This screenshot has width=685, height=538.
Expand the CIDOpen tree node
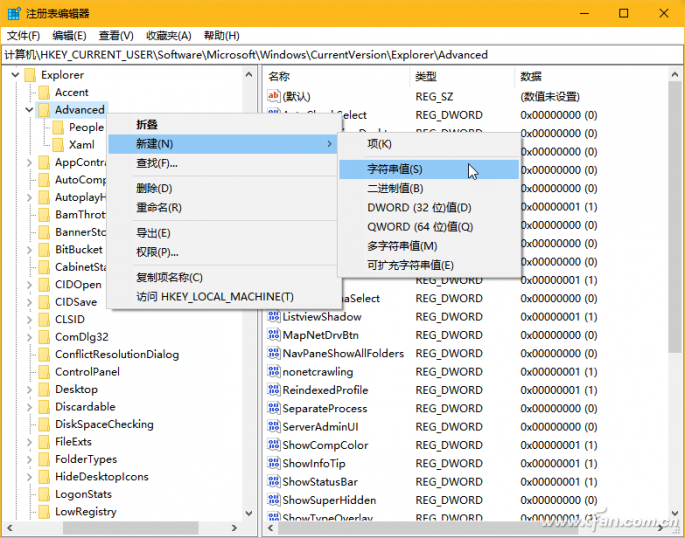(29, 284)
